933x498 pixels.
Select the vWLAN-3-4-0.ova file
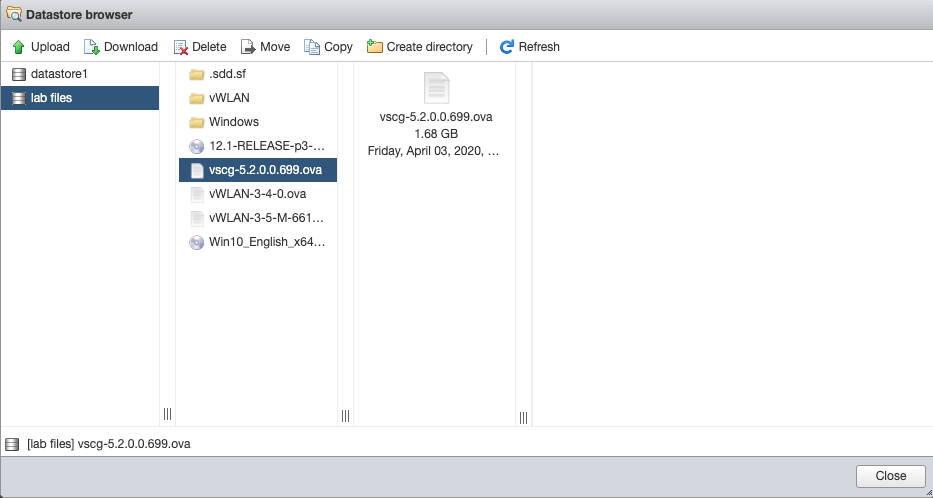tap(257, 194)
